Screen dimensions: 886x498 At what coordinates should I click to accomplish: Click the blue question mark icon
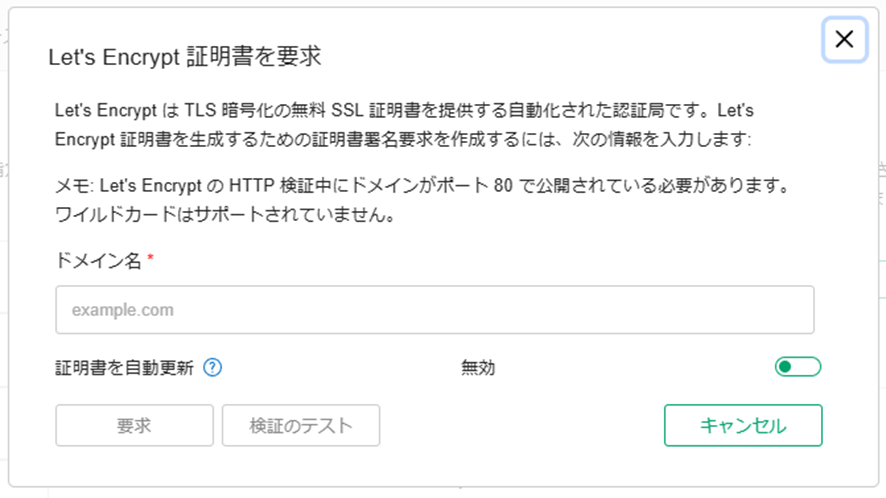tap(212, 367)
